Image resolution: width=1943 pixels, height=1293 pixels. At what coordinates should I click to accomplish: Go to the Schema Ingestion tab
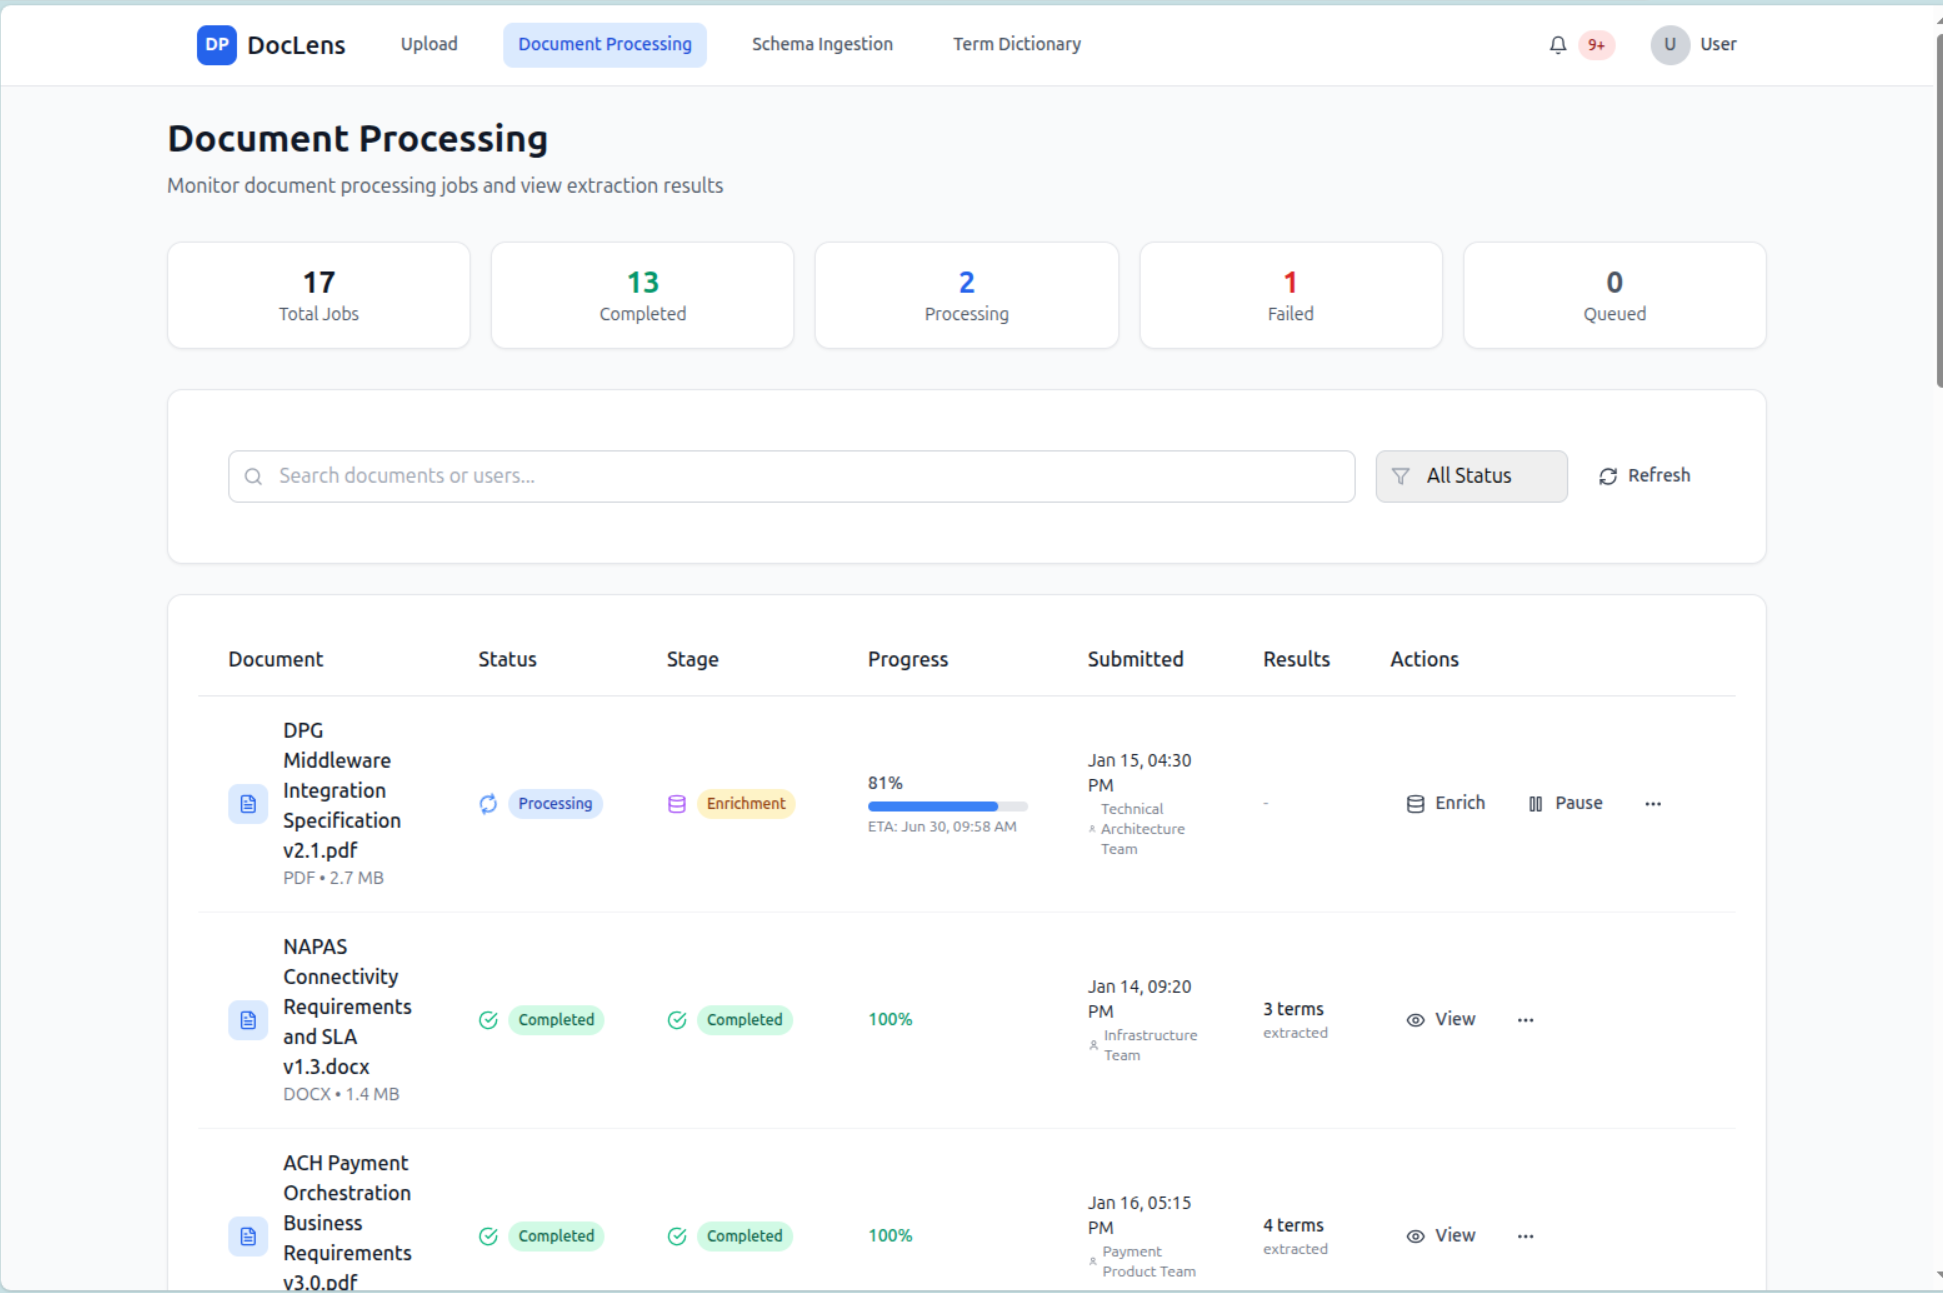822,45
